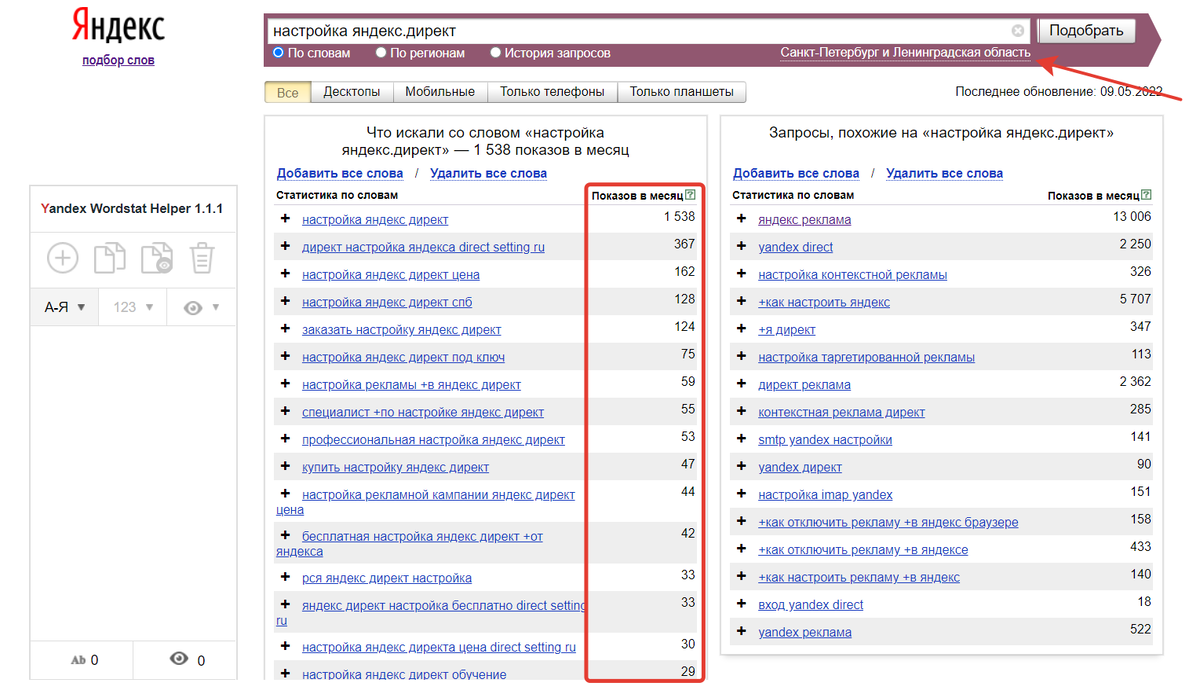Switch to the 'Мобильные' tab
This screenshot has width=1200, height=683.
440,92
